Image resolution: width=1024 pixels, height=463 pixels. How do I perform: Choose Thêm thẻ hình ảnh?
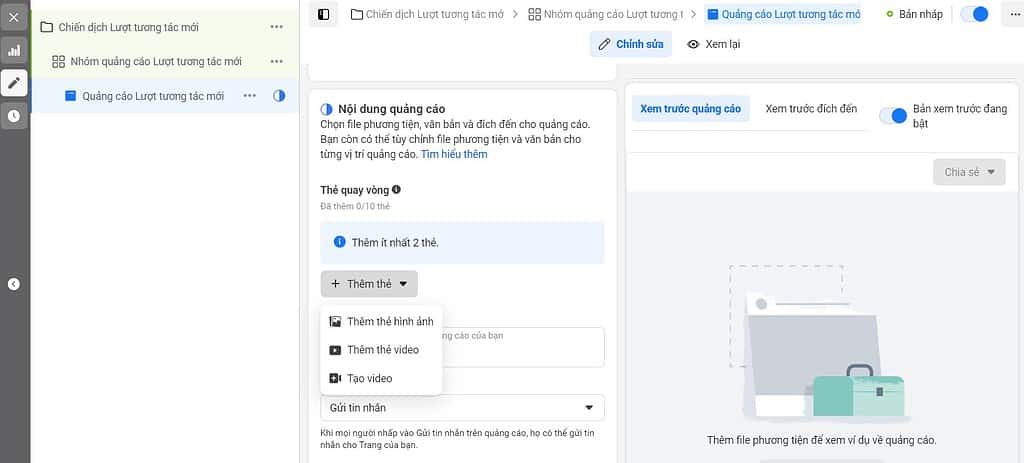coord(381,321)
